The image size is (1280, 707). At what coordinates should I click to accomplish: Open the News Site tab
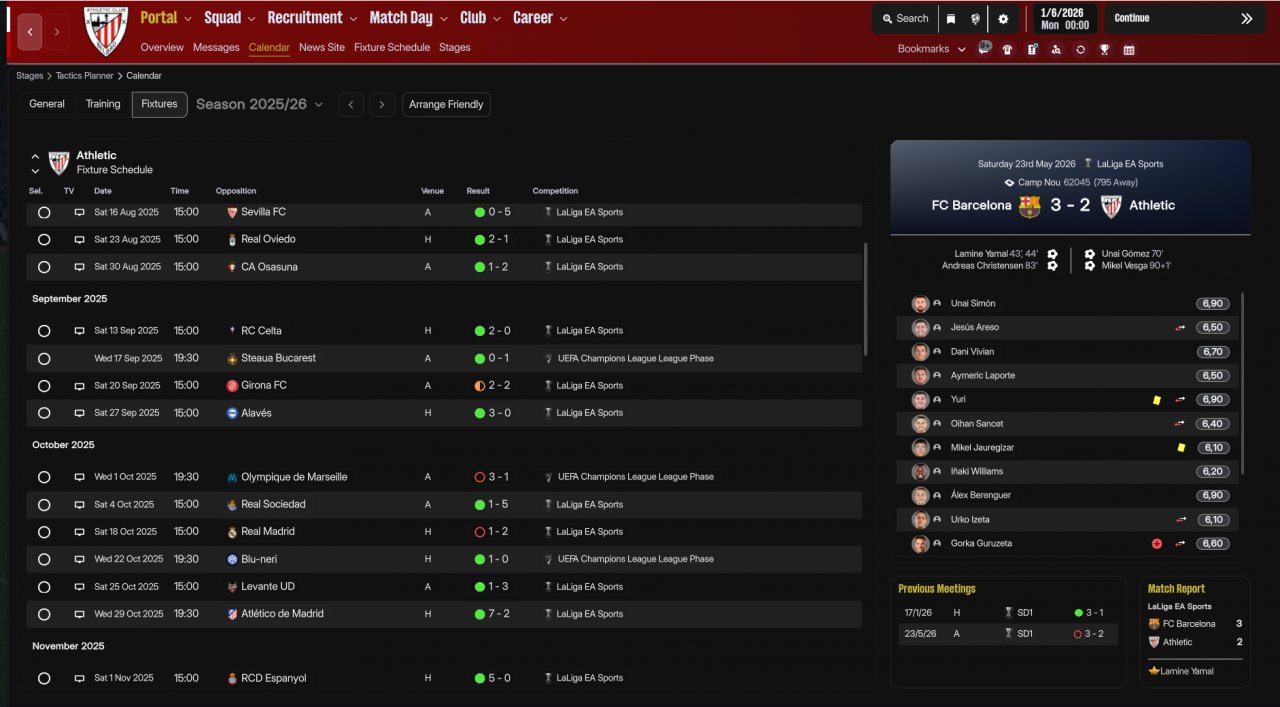322,47
